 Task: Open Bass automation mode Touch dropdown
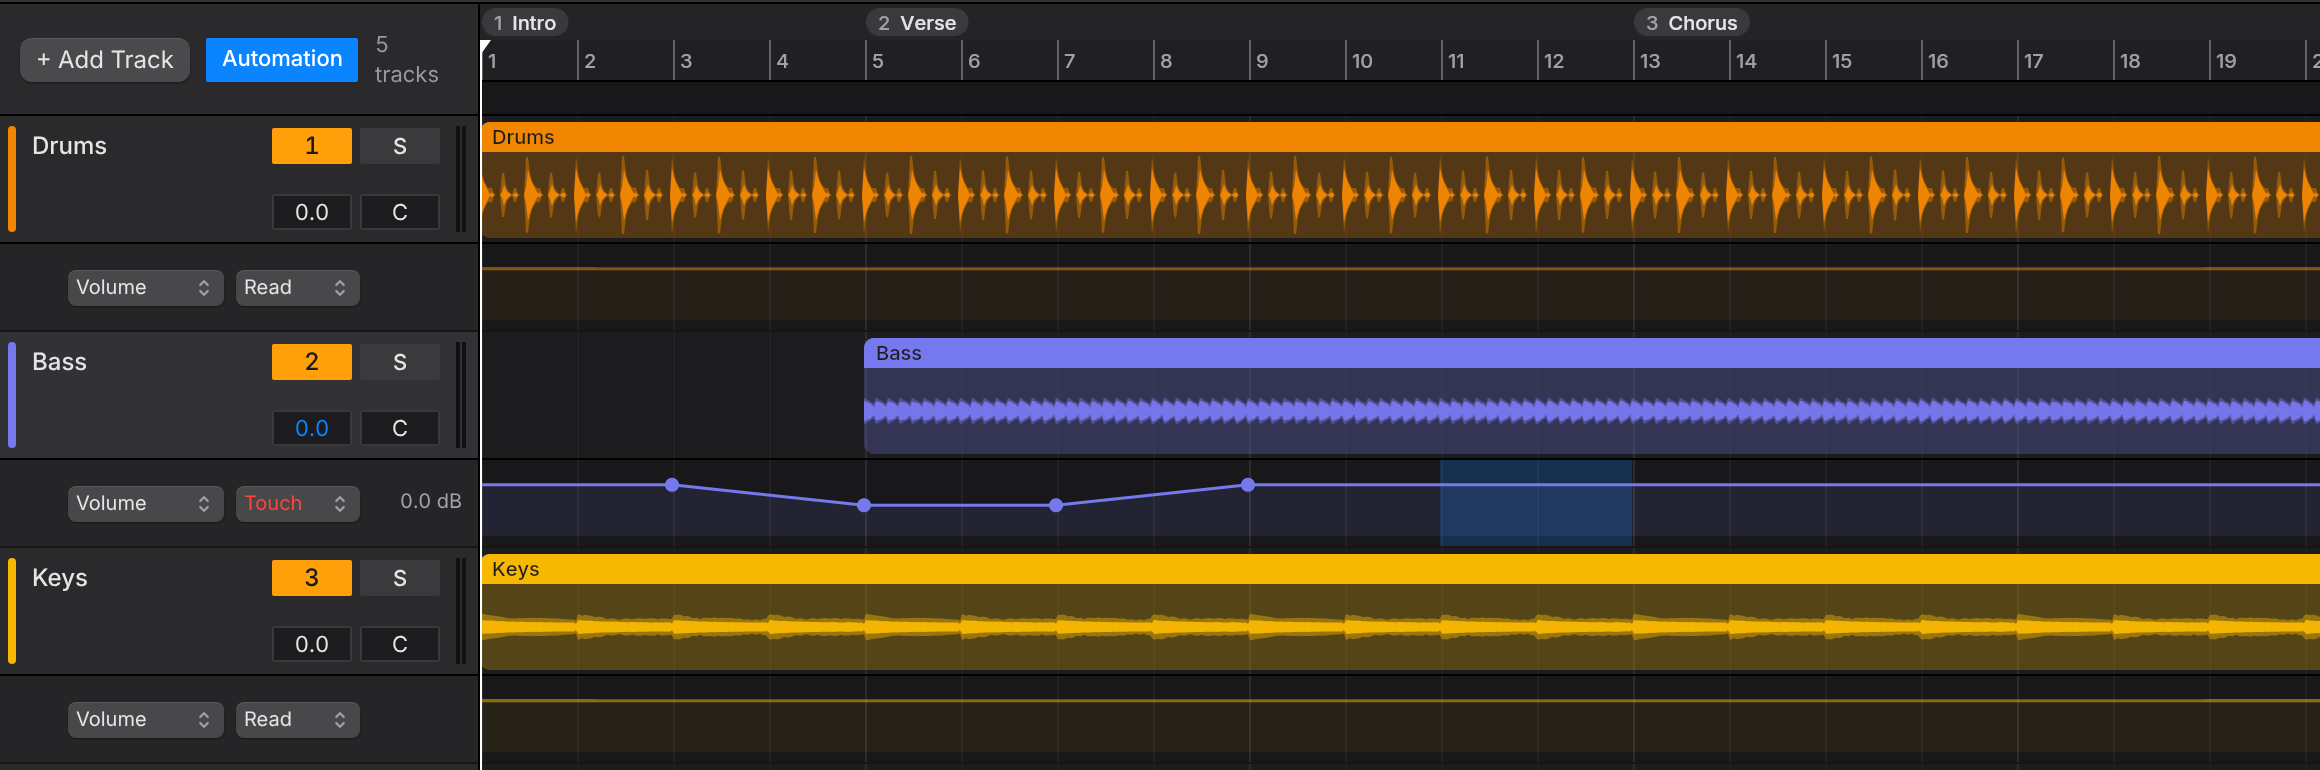(x=297, y=504)
